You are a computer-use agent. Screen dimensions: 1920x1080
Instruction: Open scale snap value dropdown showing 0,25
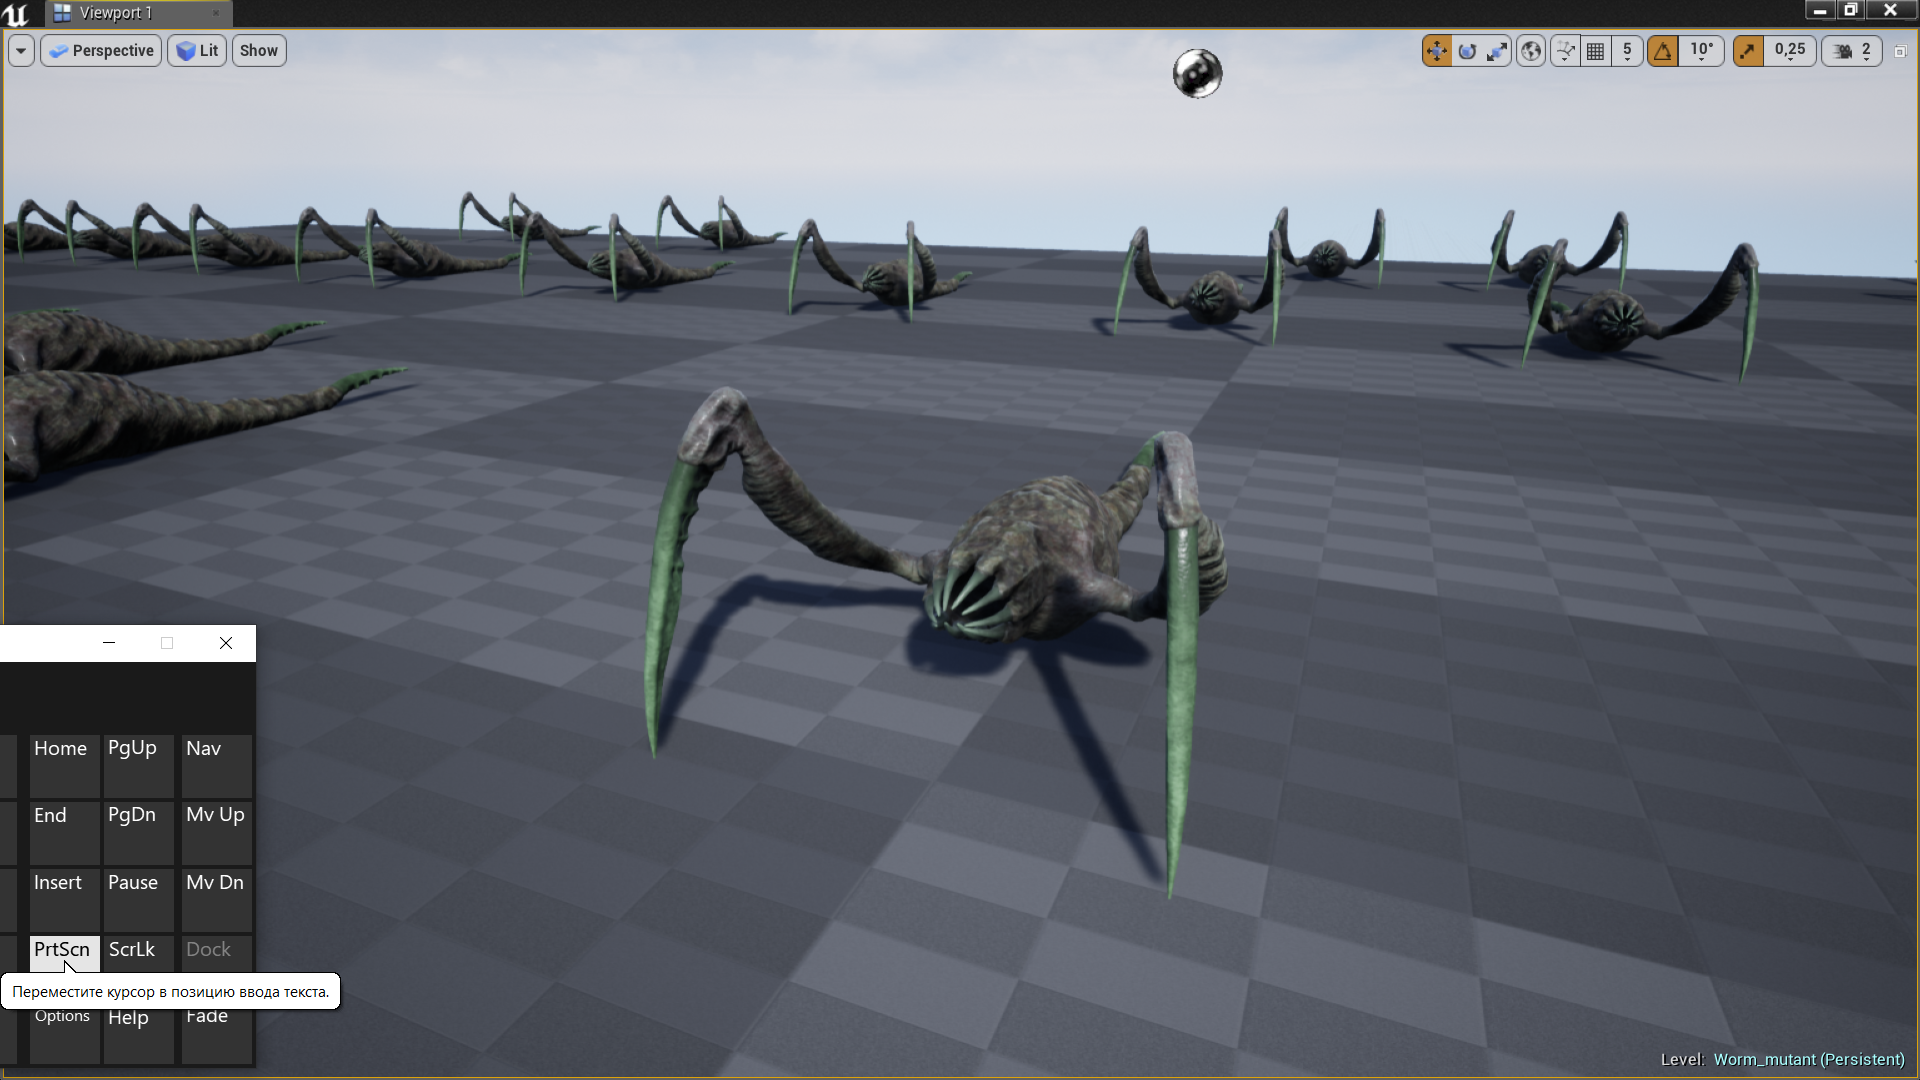tap(1790, 51)
